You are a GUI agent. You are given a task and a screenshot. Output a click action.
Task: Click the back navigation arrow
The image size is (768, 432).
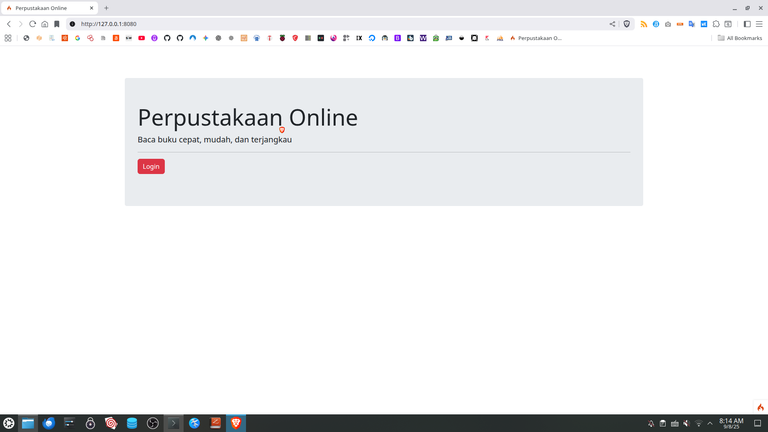click(x=9, y=24)
